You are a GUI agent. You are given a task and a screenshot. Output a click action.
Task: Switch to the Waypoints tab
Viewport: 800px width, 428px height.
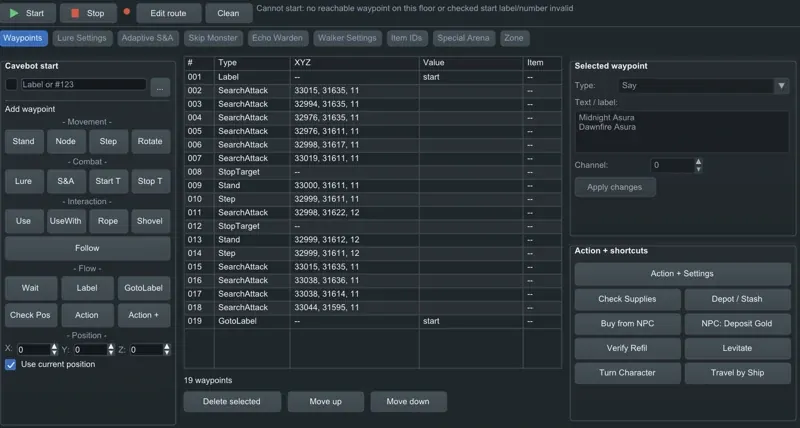click(x=23, y=38)
